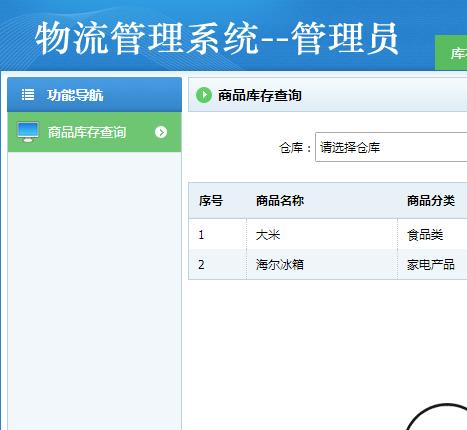Screen dimensions: 467x430
Task: Click the 功能导航 panel header
Action: [x=95, y=95]
